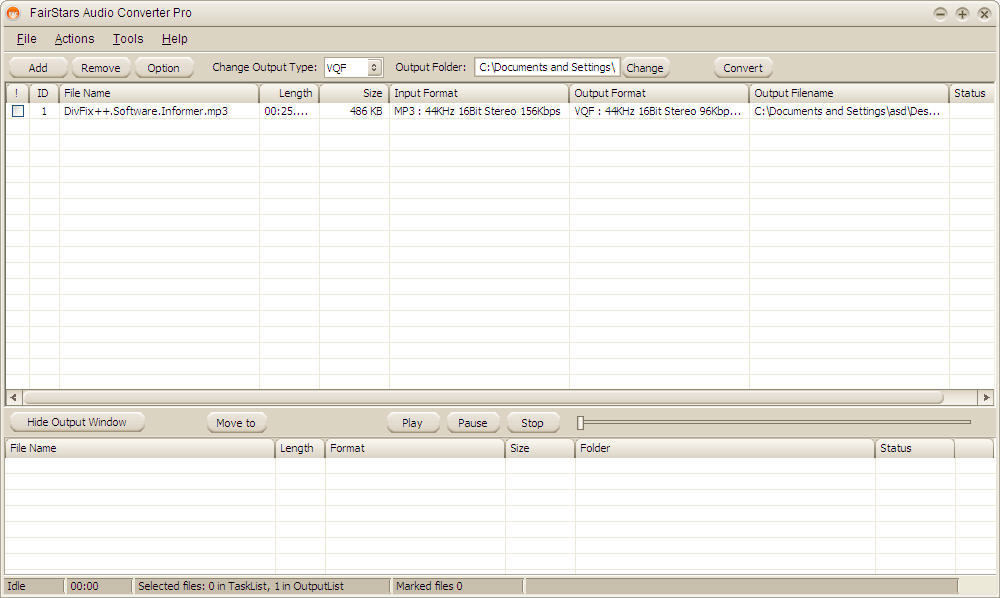1000x598 pixels.
Task: Click the Stop button
Action: [x=532, y=423]
